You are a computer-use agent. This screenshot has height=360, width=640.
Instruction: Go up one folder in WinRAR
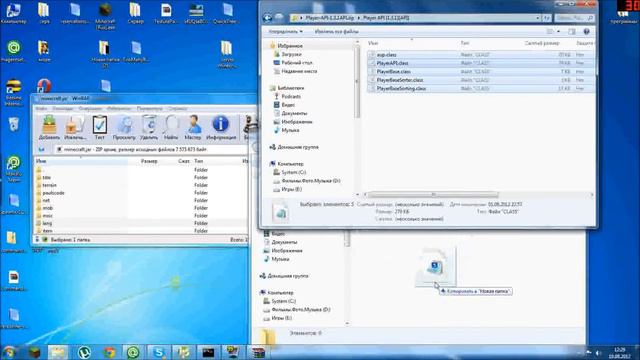point(41,150)
